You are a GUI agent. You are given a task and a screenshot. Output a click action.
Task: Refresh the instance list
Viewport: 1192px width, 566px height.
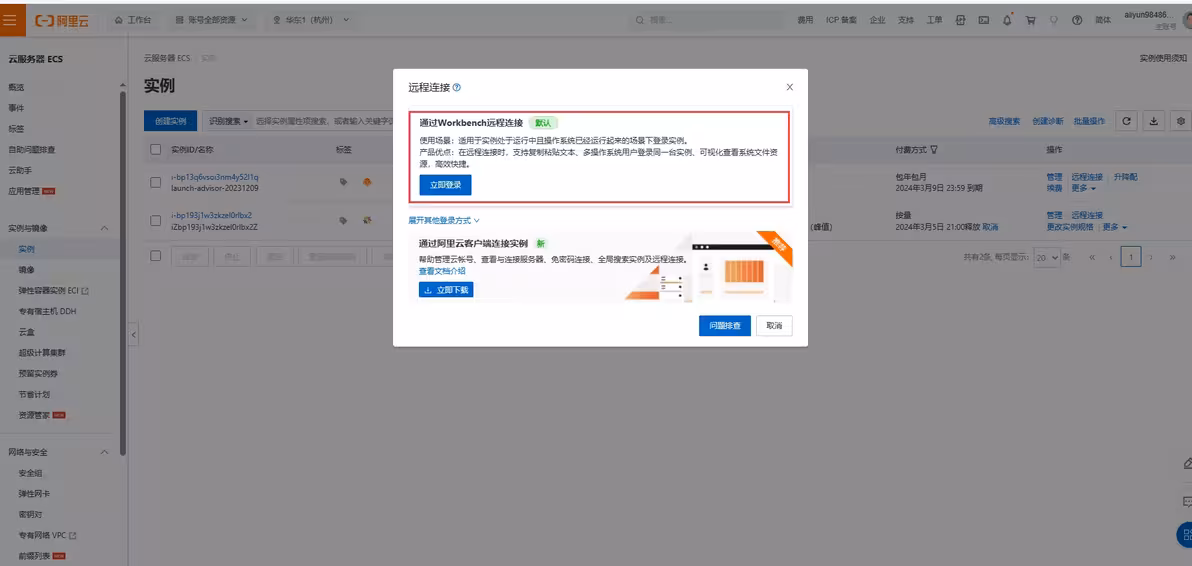click(x=1127, y=121)
